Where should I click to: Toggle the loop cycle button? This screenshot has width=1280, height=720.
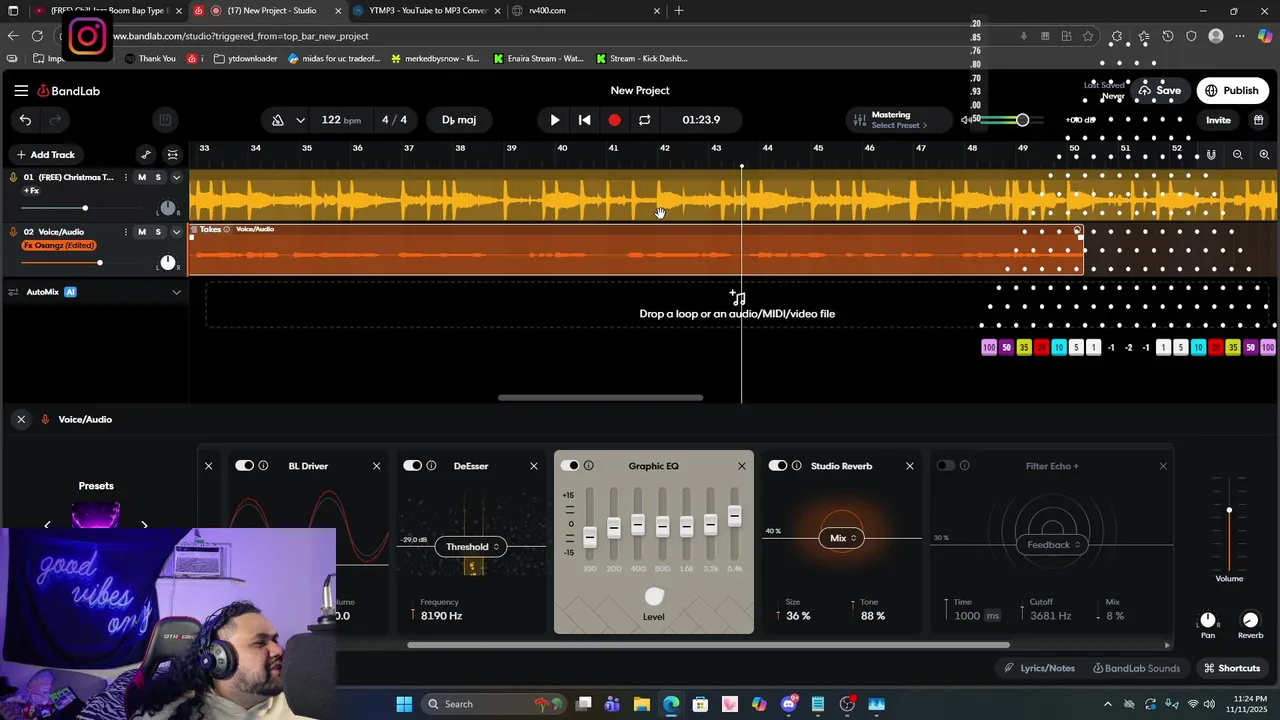coord(644,120)
